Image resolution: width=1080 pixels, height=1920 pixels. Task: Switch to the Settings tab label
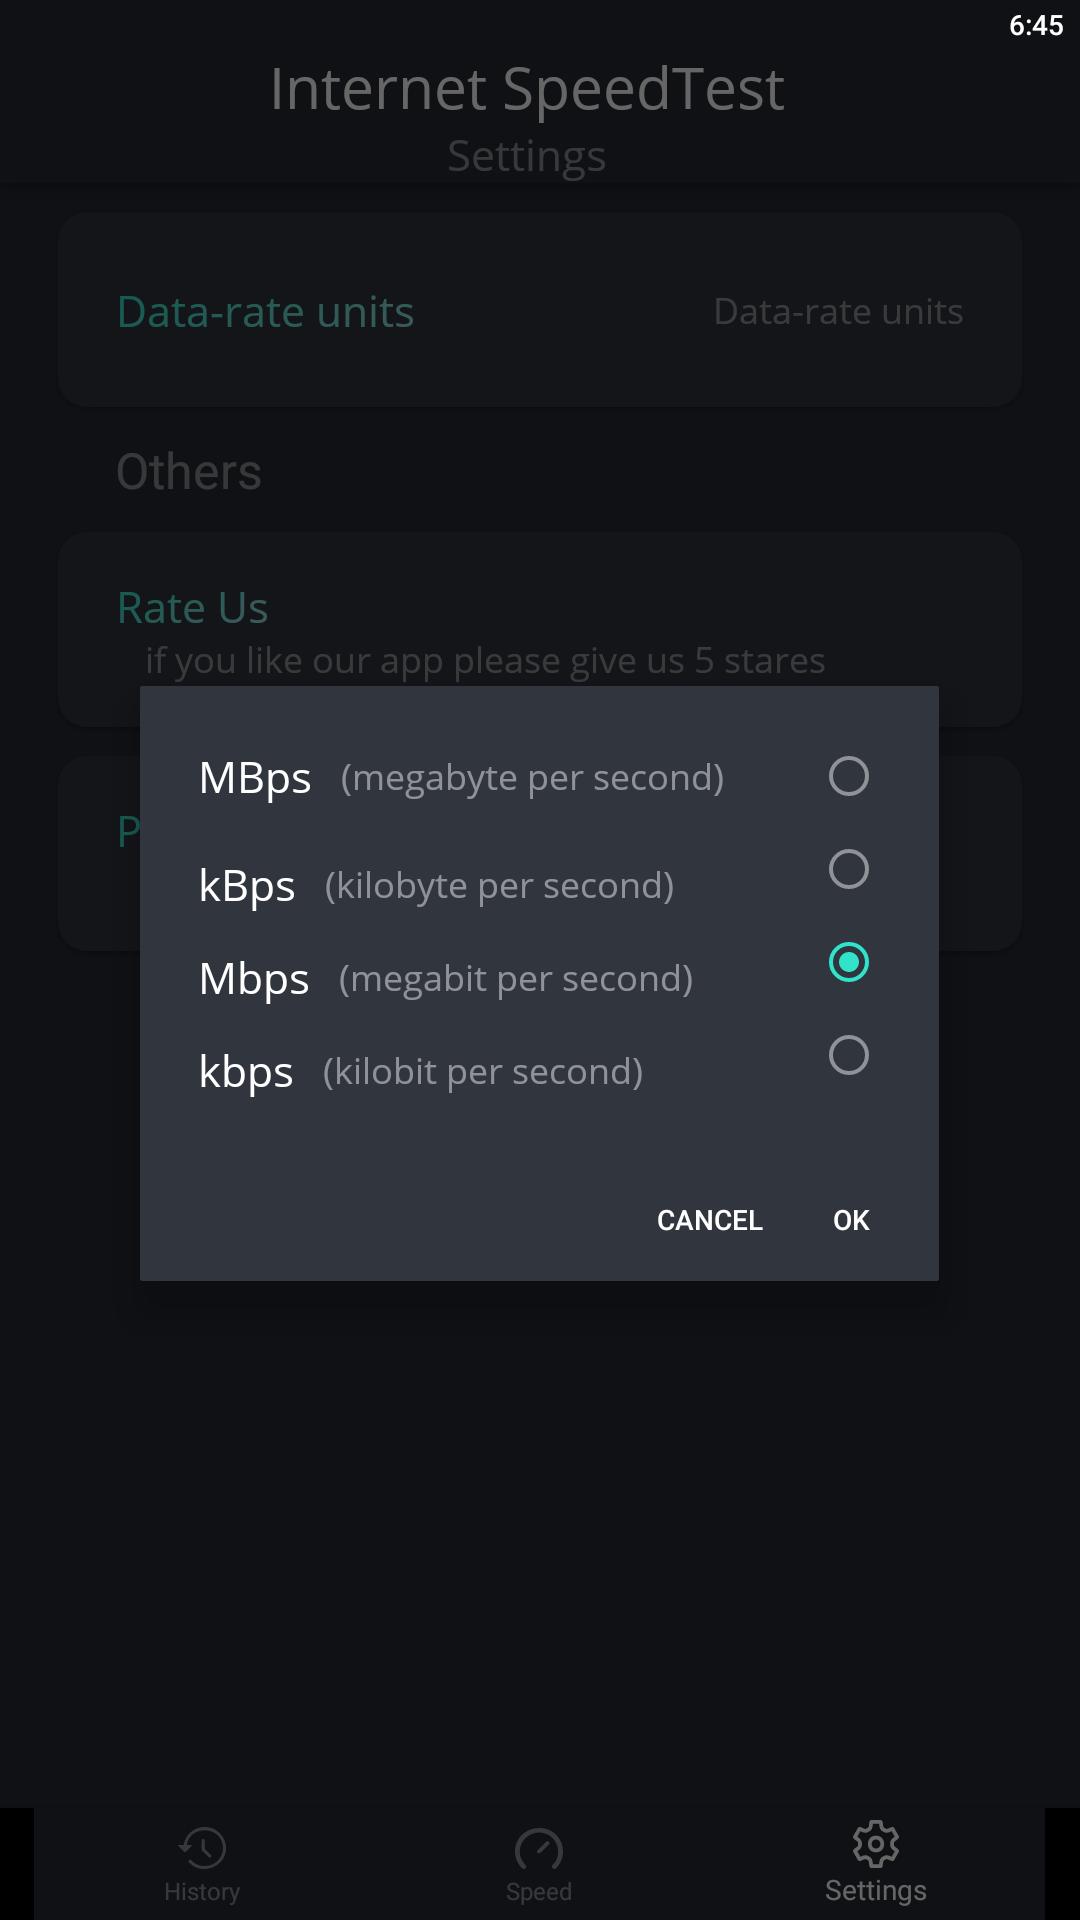(x=876, y=1891)
